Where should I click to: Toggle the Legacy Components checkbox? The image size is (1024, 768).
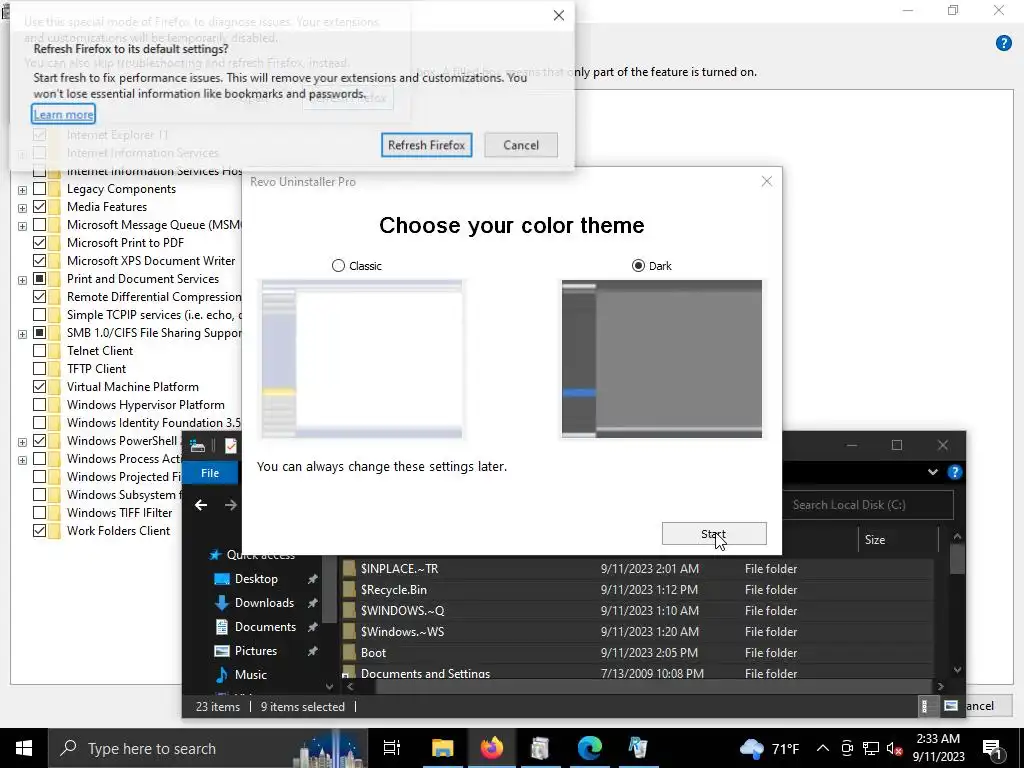[x=40, y=189]
